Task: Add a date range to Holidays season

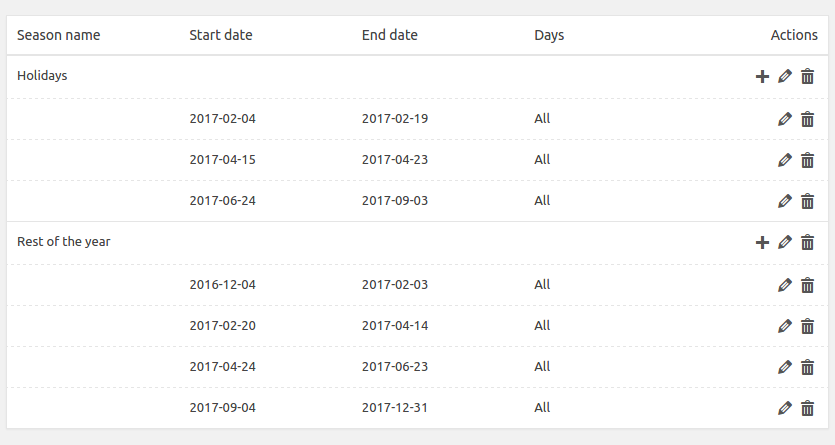Action: point(762,76)
